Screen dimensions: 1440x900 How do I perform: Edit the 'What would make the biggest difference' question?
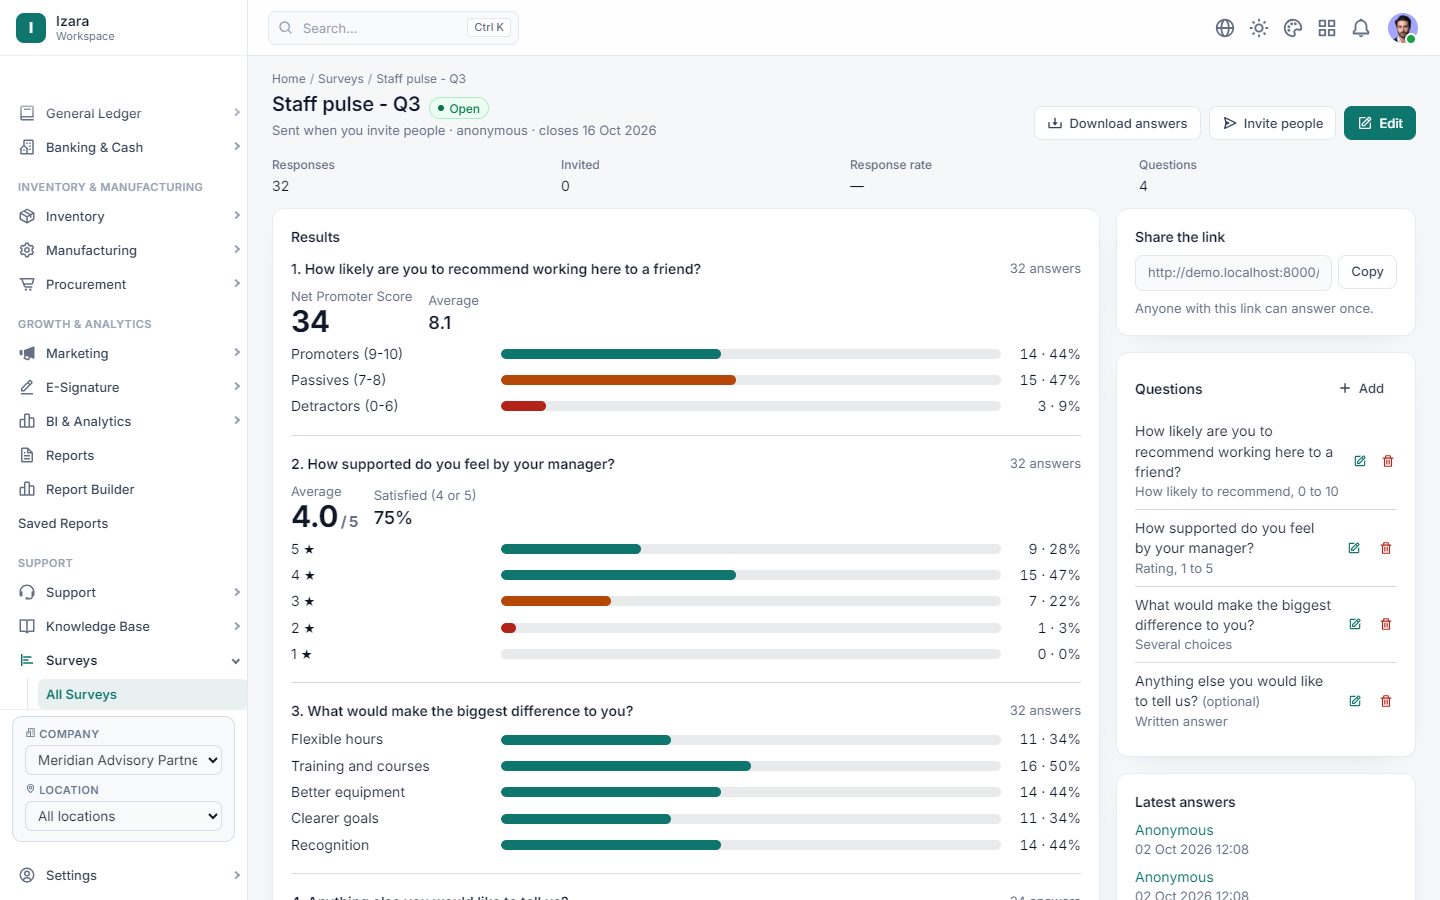pyautogui.click(x=1355, y=624)
